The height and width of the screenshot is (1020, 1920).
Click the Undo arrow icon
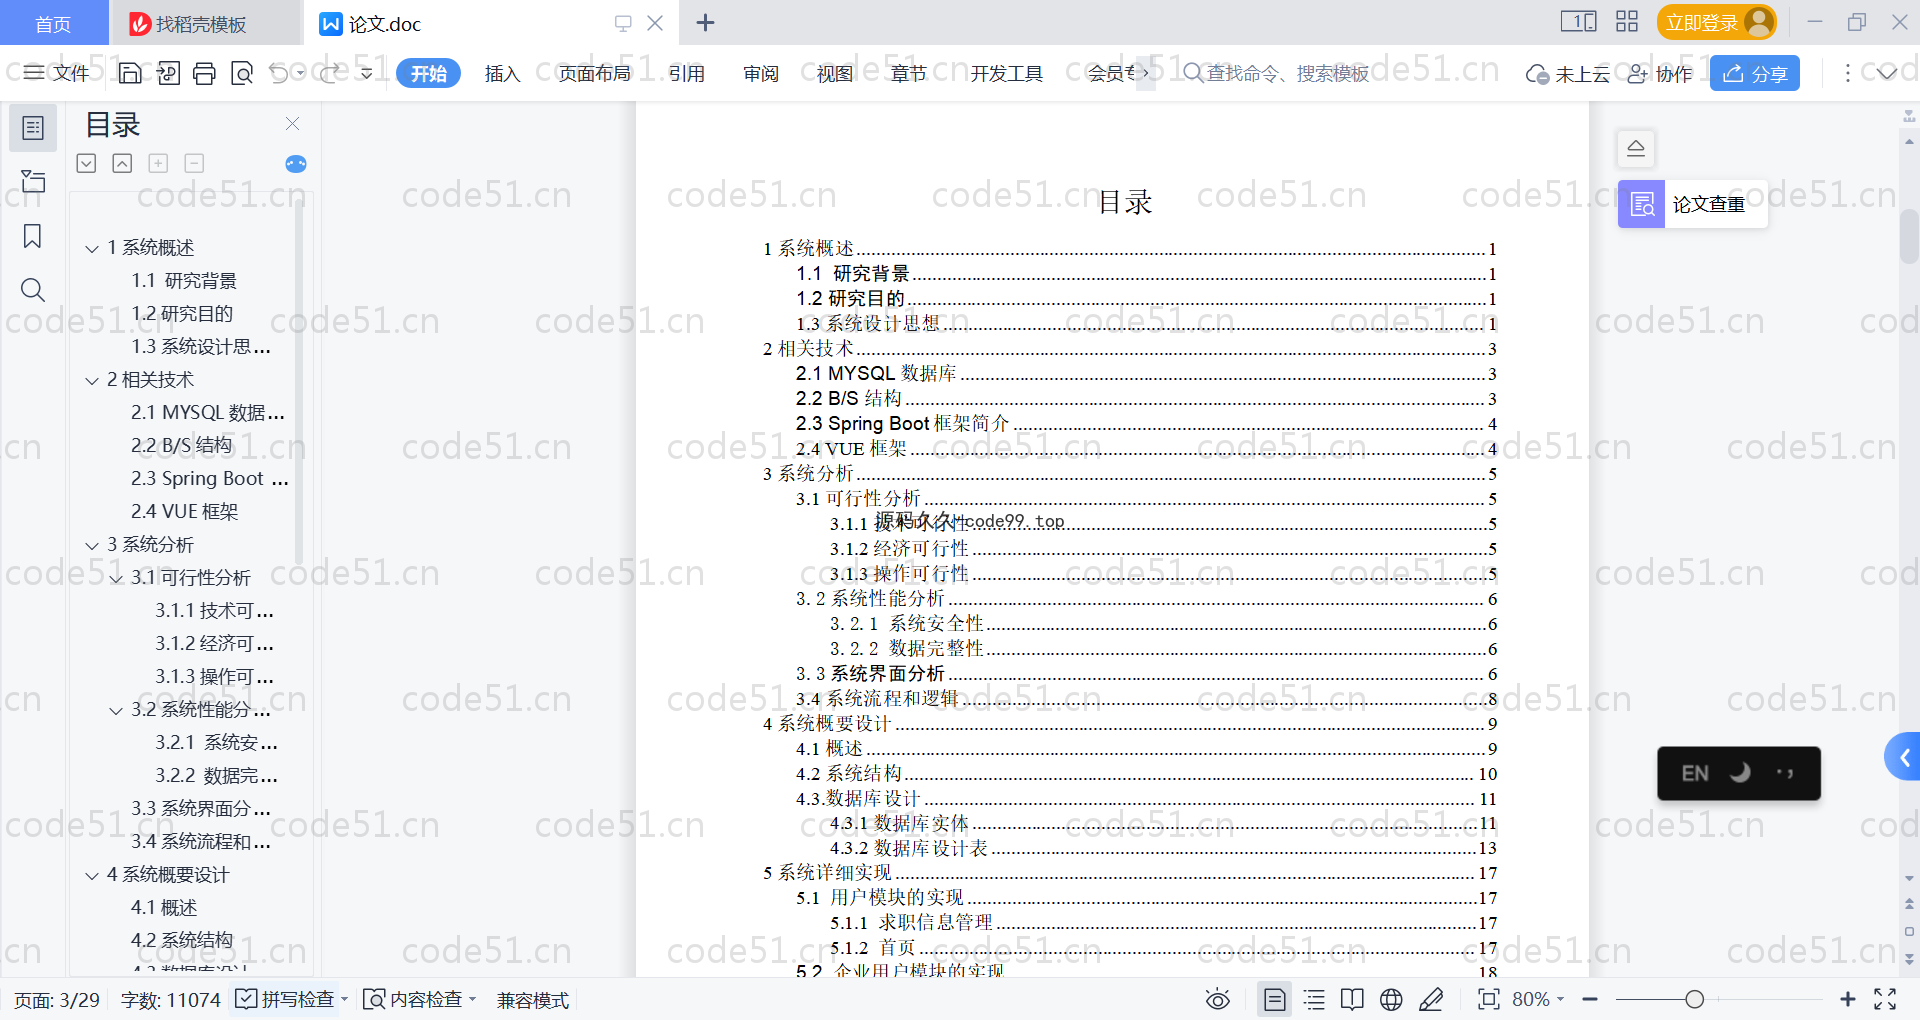point(279,73)
